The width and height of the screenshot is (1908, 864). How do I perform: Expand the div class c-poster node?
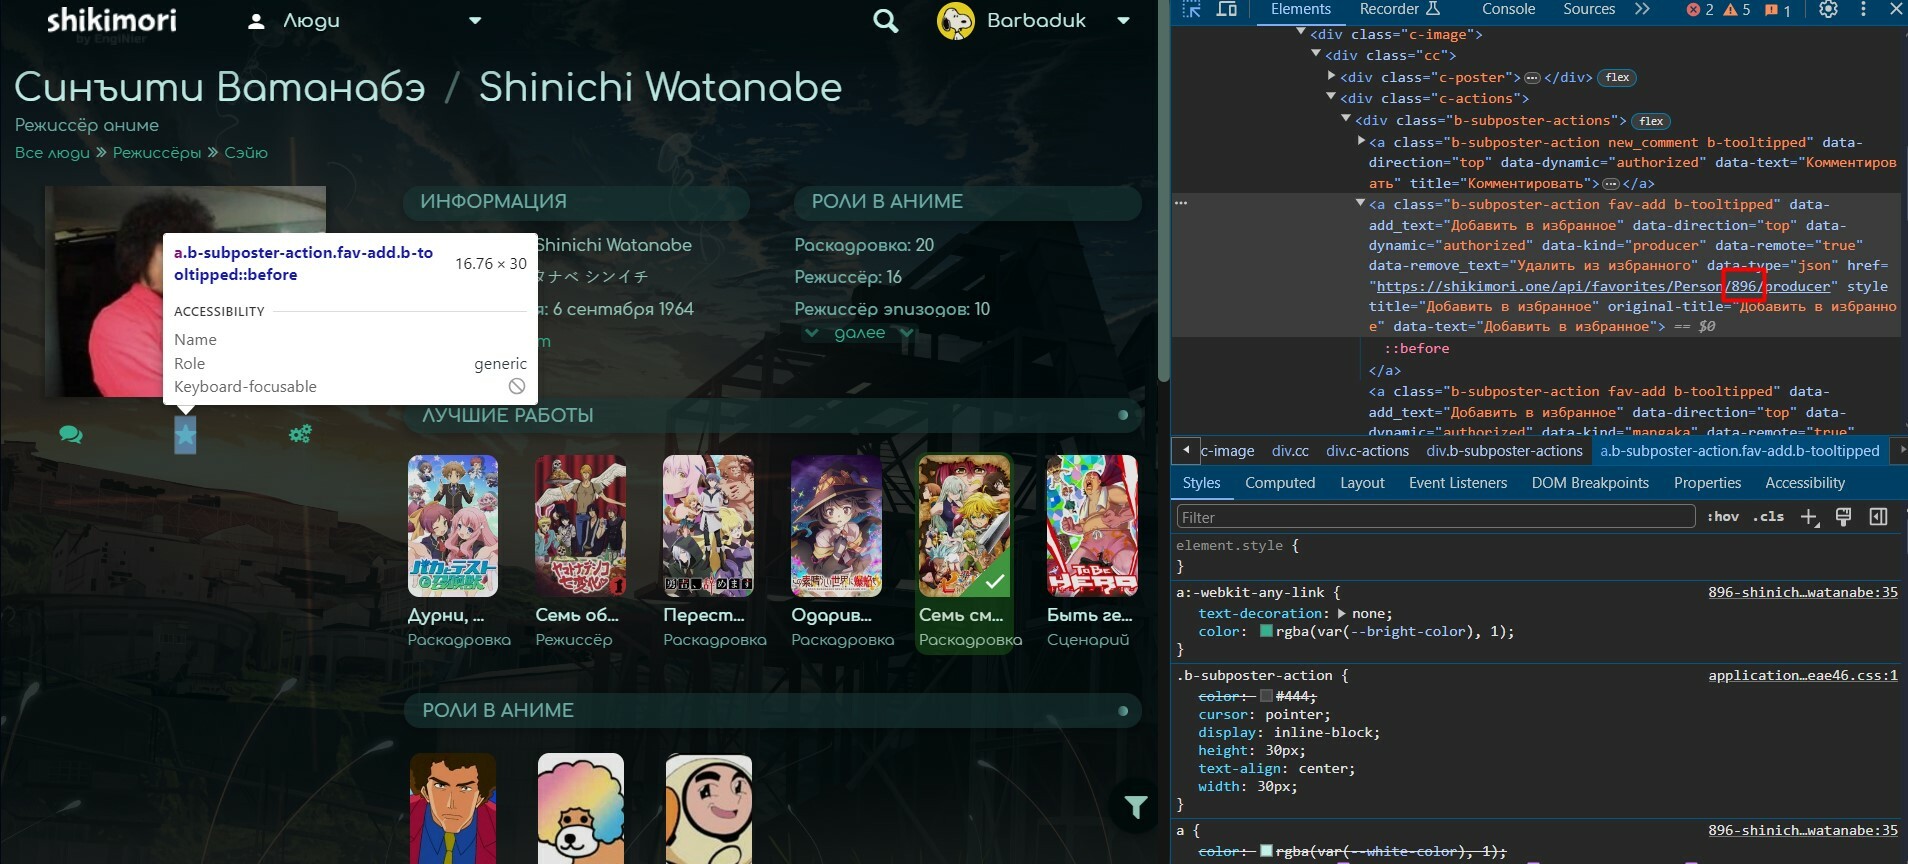click(1331, 76)
